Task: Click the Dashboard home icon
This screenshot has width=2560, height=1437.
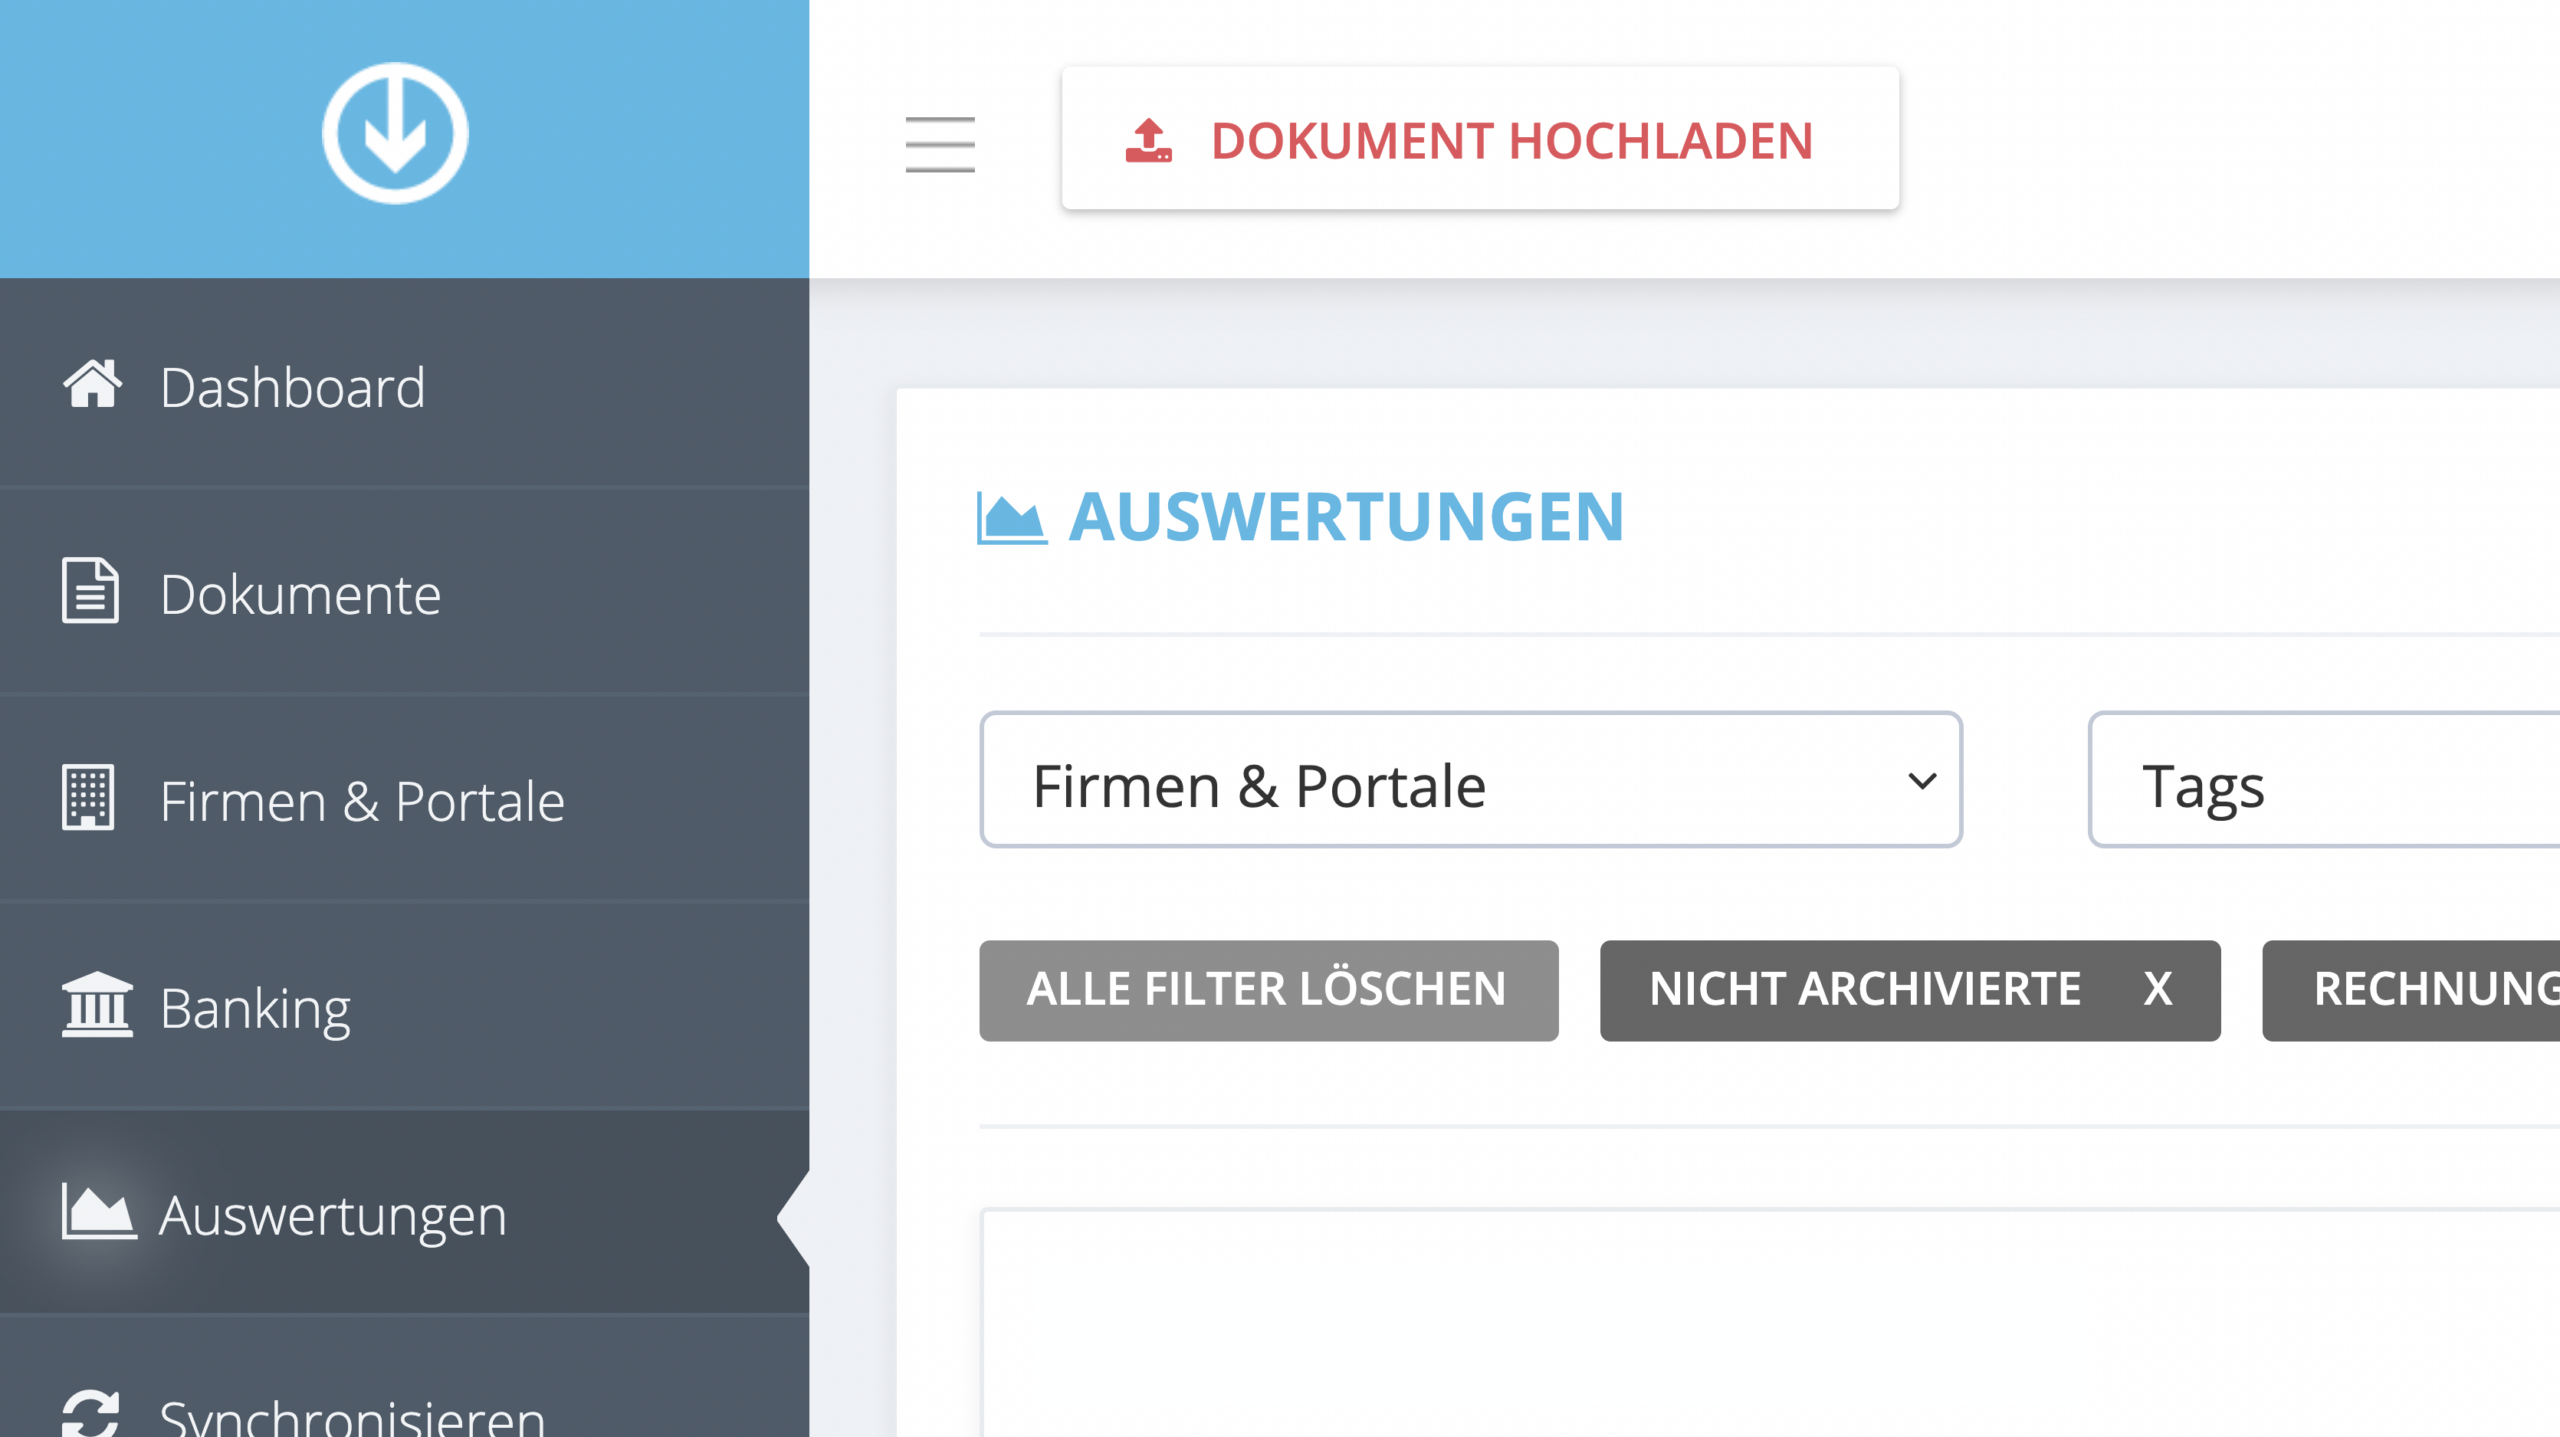Action: point(92,384)
